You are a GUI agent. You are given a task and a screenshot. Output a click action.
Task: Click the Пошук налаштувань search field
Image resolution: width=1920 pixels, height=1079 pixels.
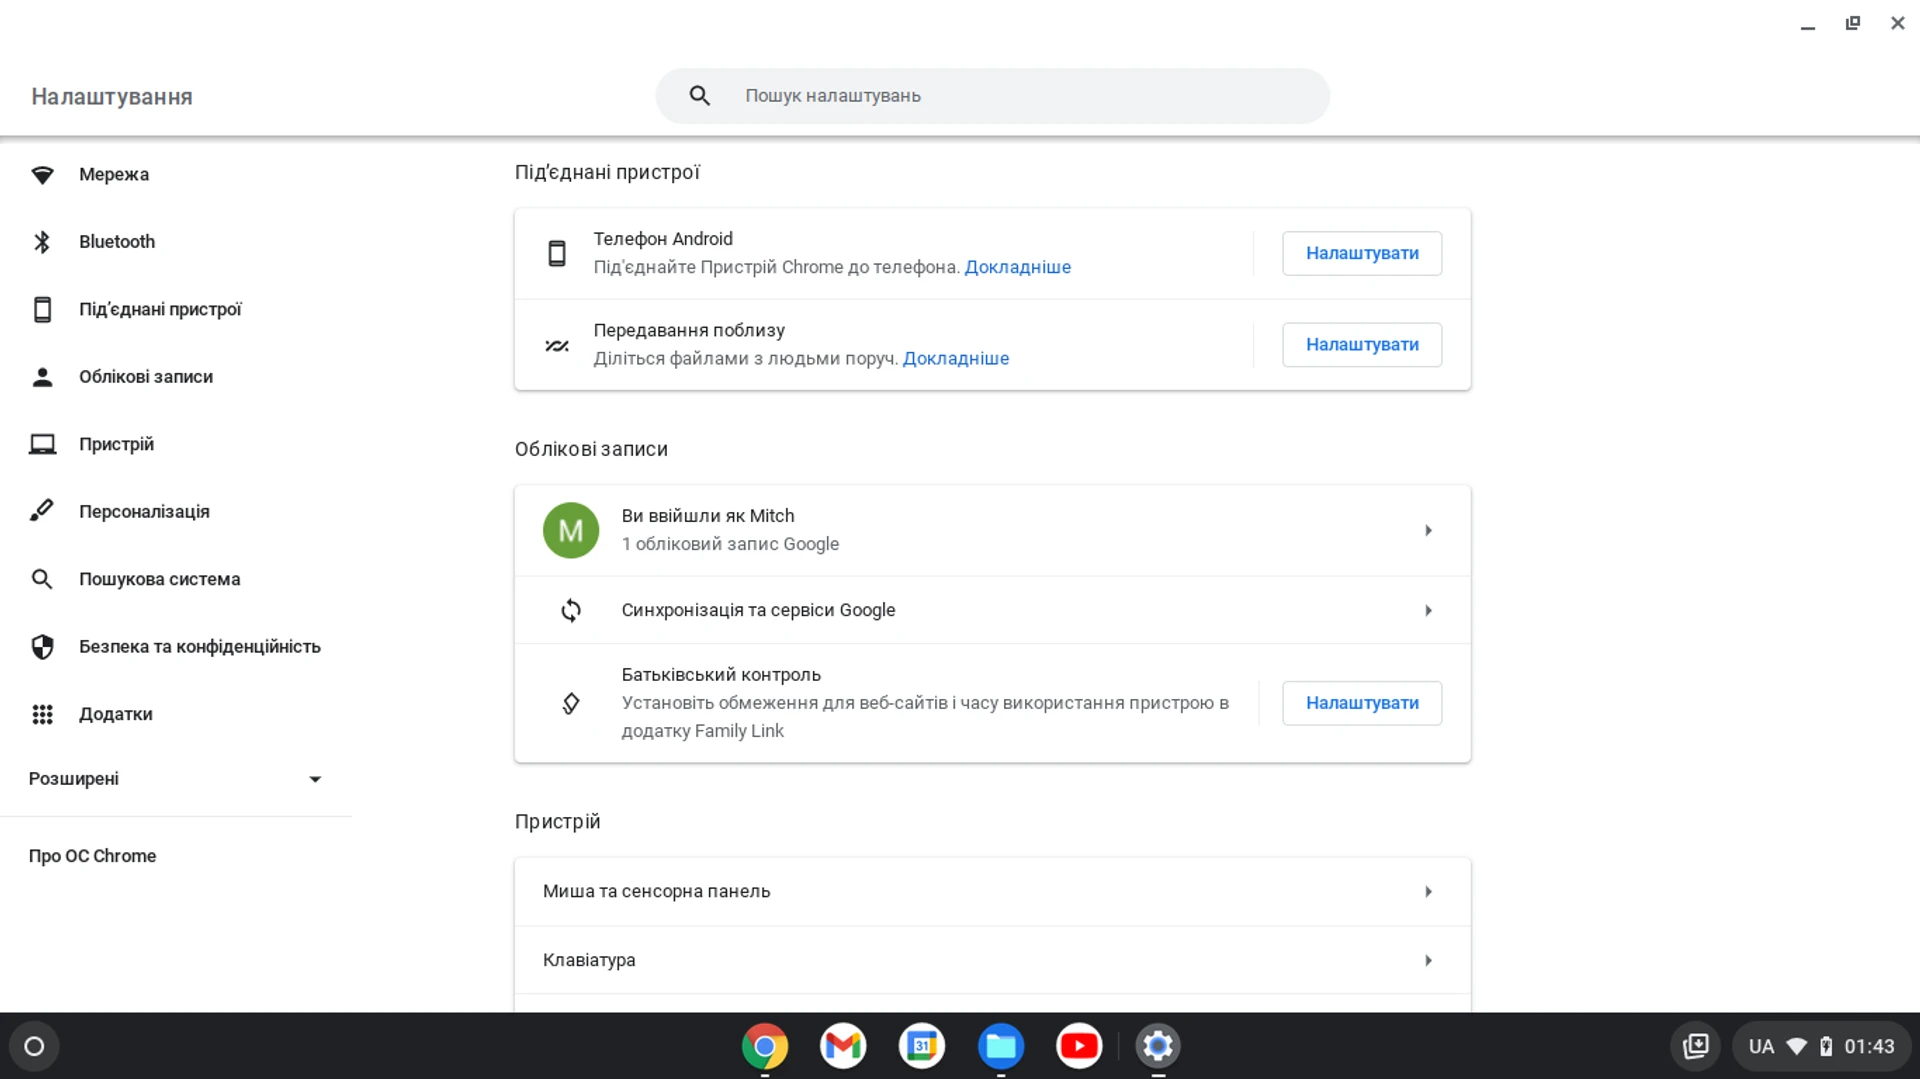pyautogui.click(x=992, y=95)
